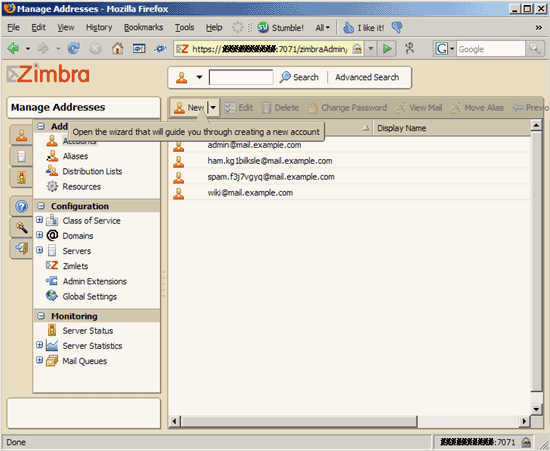Expand the Mail Queues node
The width and height of the screenshot is (550, 451).
coord(40,360)
